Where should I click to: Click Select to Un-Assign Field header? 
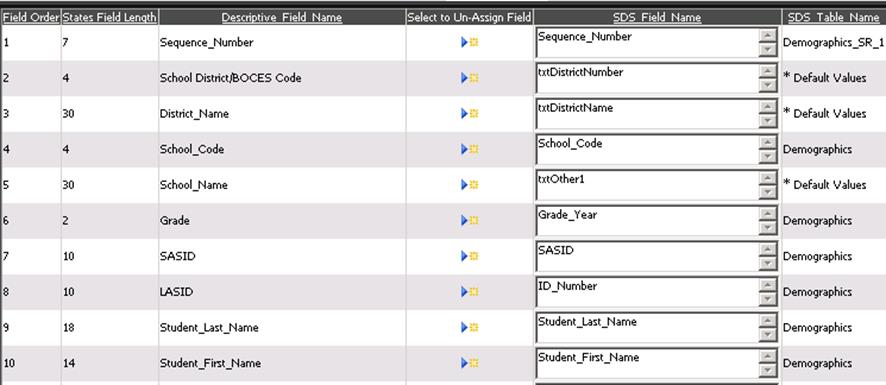[469, 18]
